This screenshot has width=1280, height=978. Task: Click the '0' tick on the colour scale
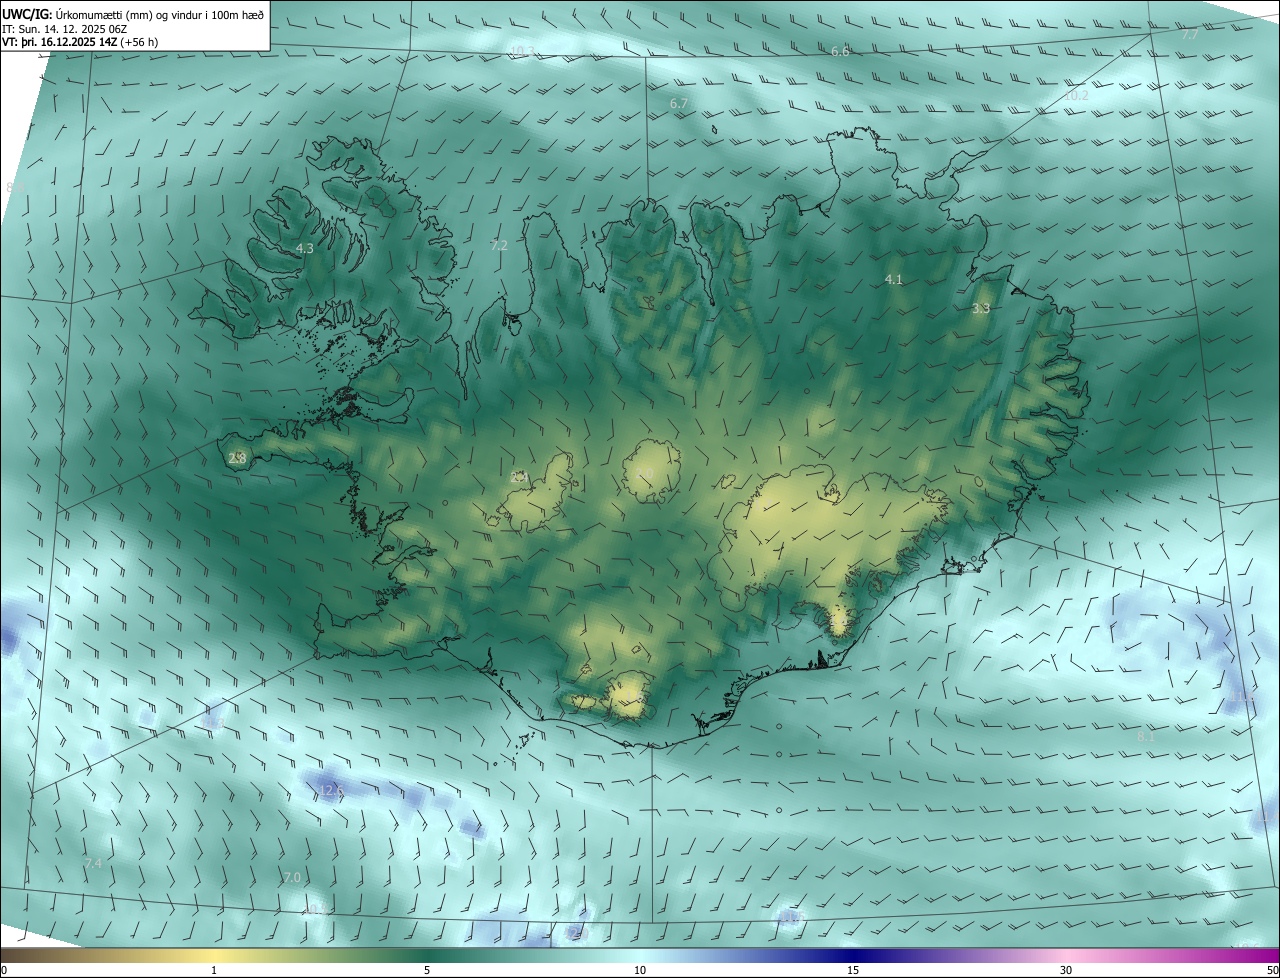click(x=4, y=970)
